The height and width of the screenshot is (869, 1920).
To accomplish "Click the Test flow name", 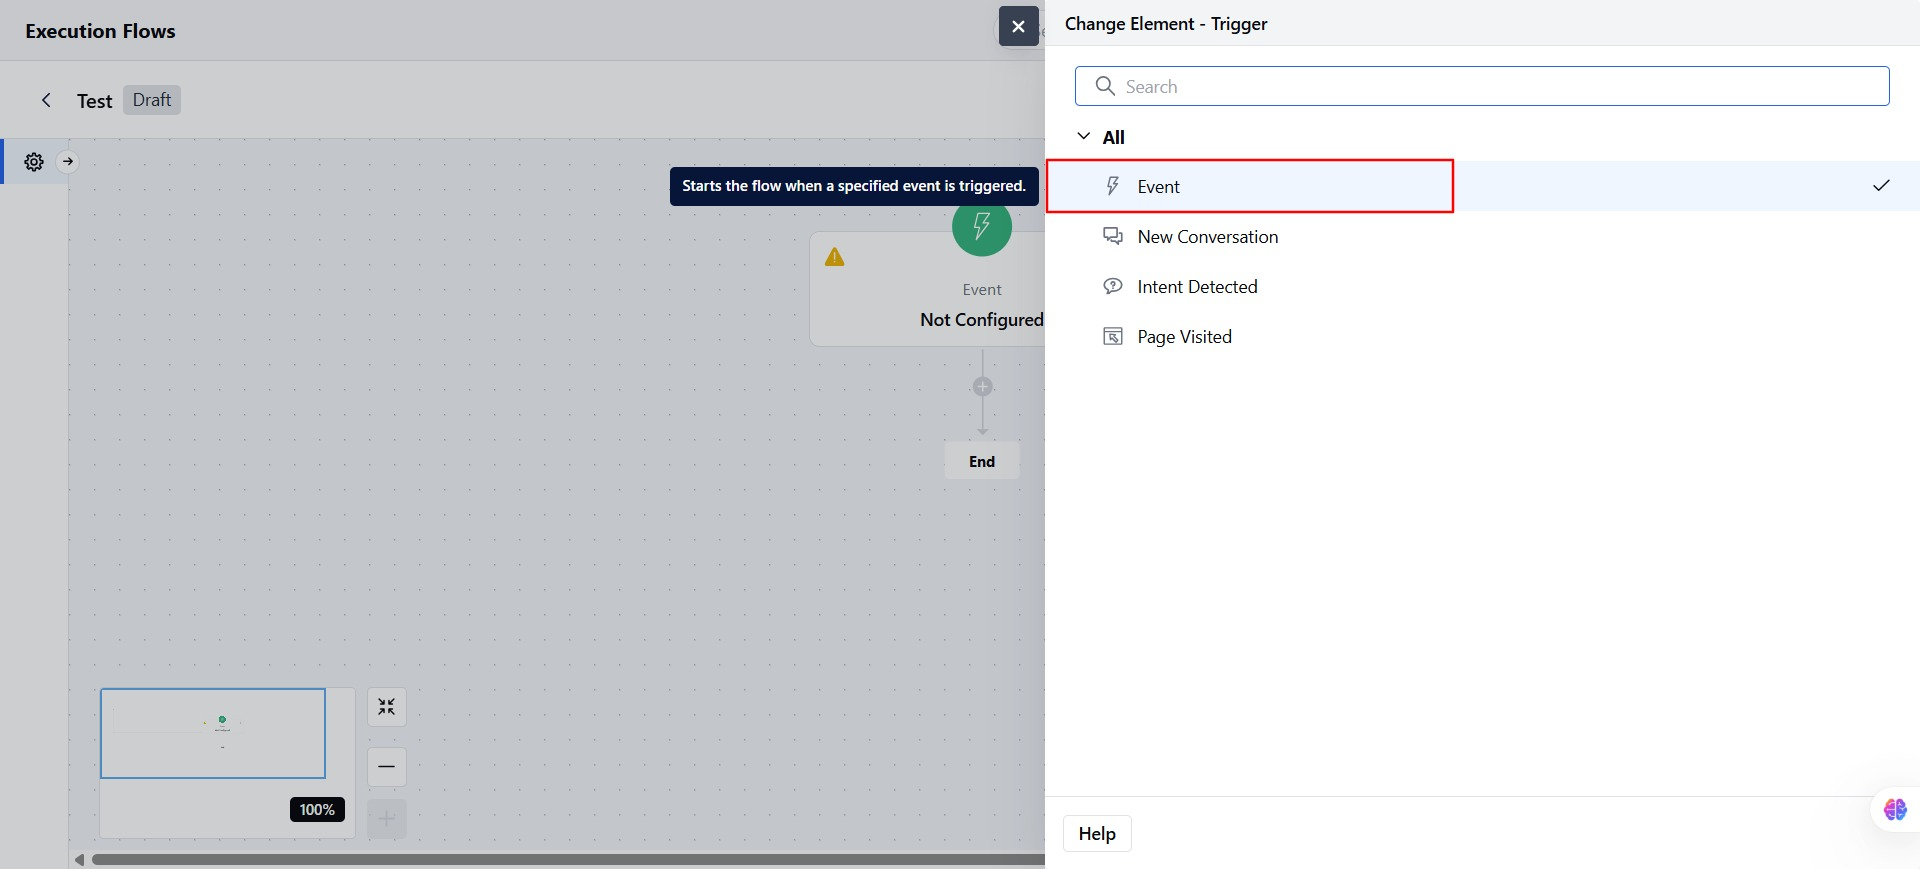I will point(95,101).
